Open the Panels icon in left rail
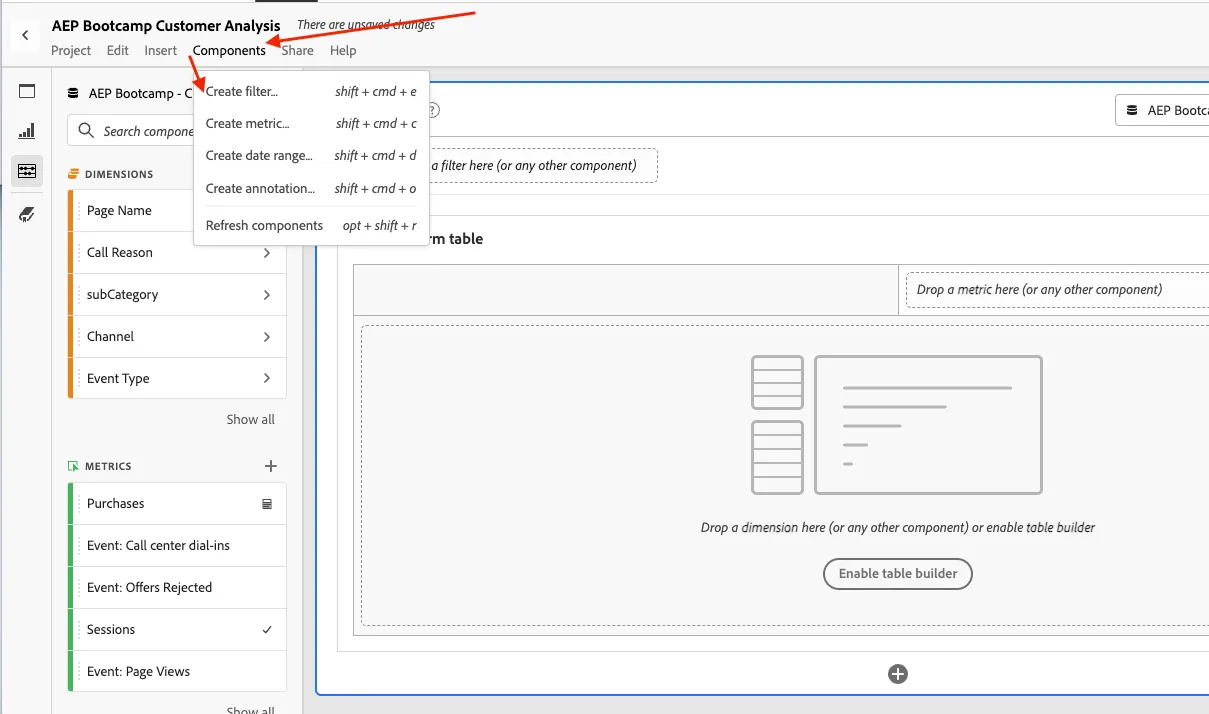This screenshot has height=714, width=1209. (x=27, y=91)
